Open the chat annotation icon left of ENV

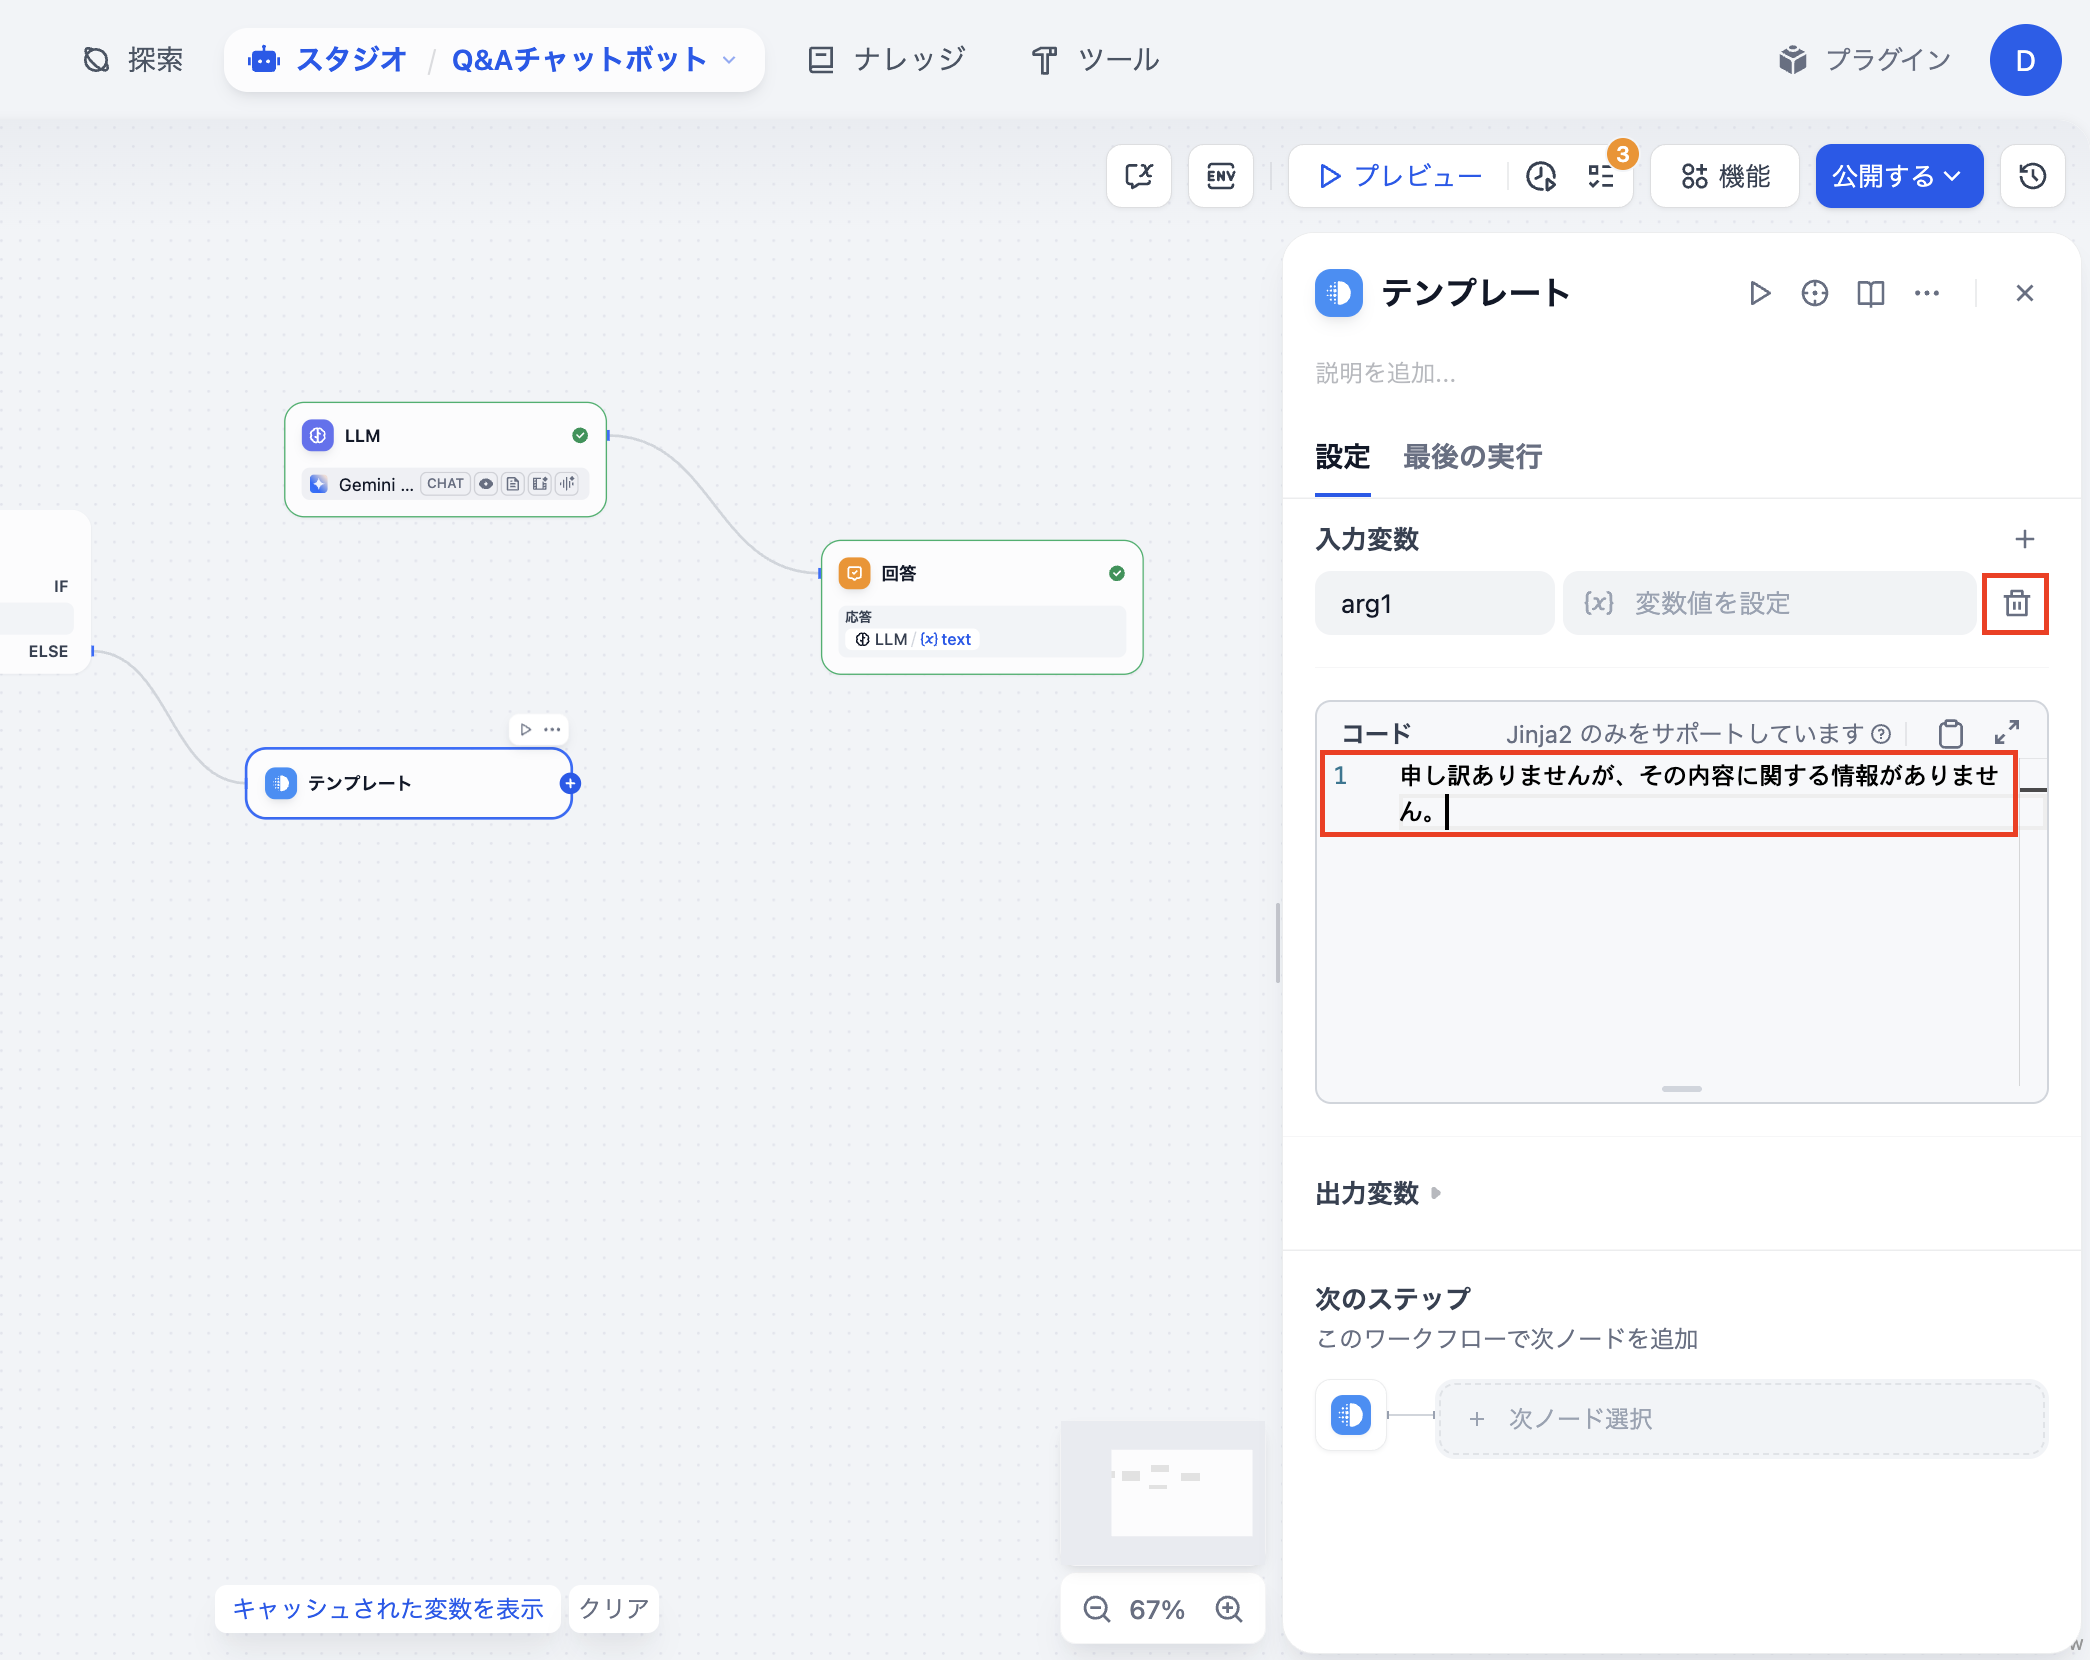point(1139,176)
